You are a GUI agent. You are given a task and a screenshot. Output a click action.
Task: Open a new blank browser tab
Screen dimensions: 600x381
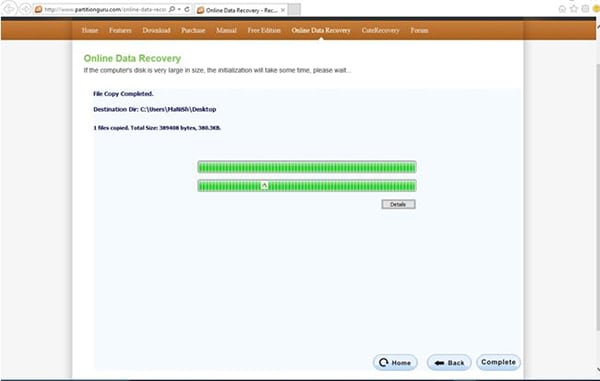[x=294, y=10]
